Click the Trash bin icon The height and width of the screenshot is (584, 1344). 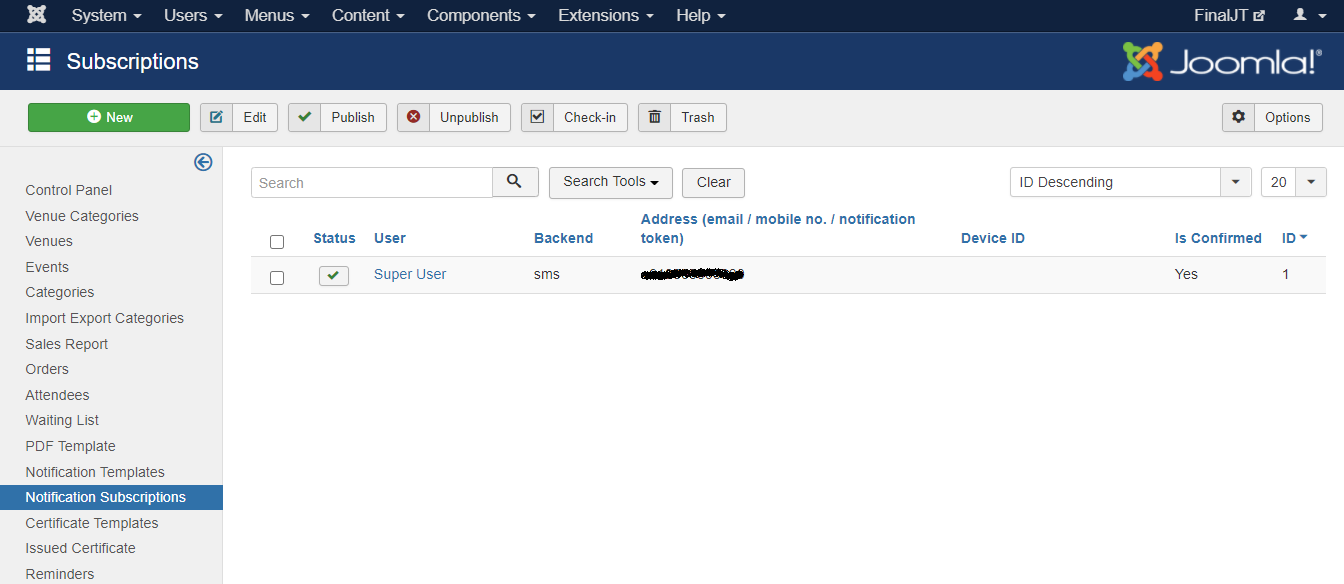pyautogui.click(x=654, y=117)
